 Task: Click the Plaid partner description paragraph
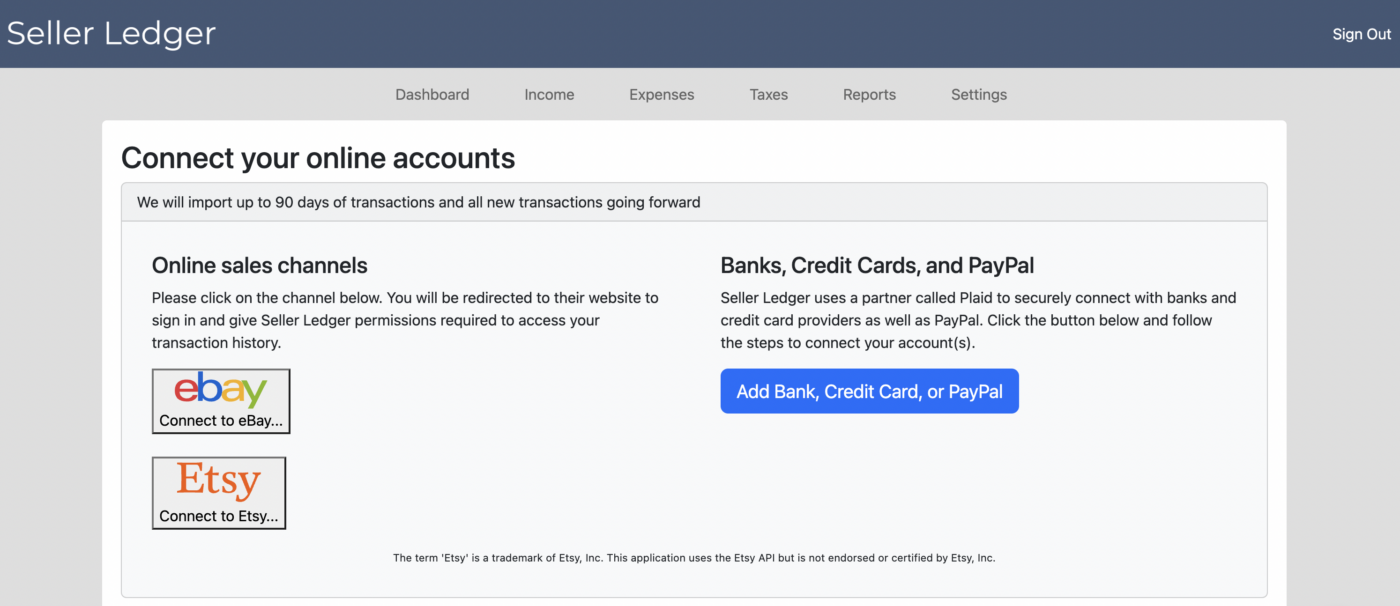point(978,320)
